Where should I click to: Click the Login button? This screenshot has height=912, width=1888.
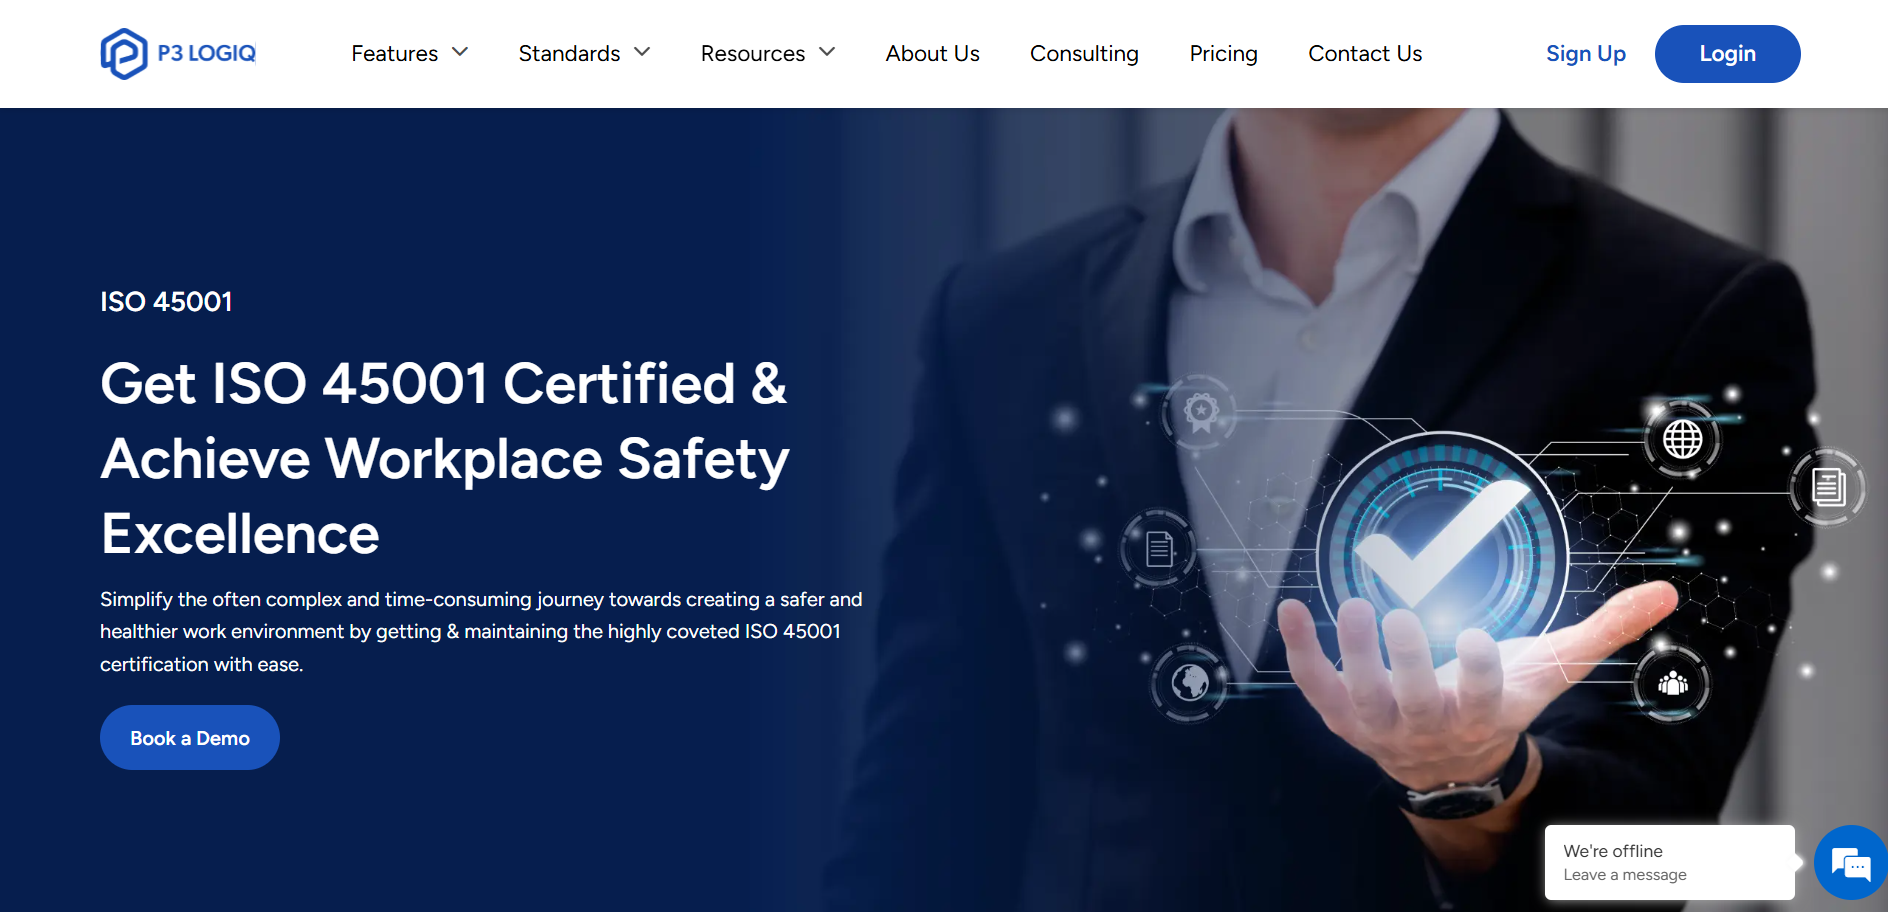point(1727,54)
